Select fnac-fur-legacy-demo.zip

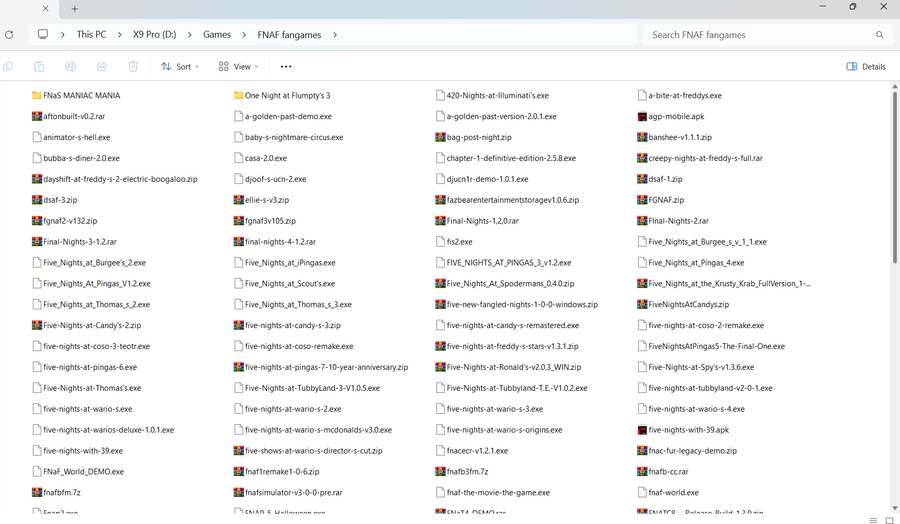tap(688, 451)
